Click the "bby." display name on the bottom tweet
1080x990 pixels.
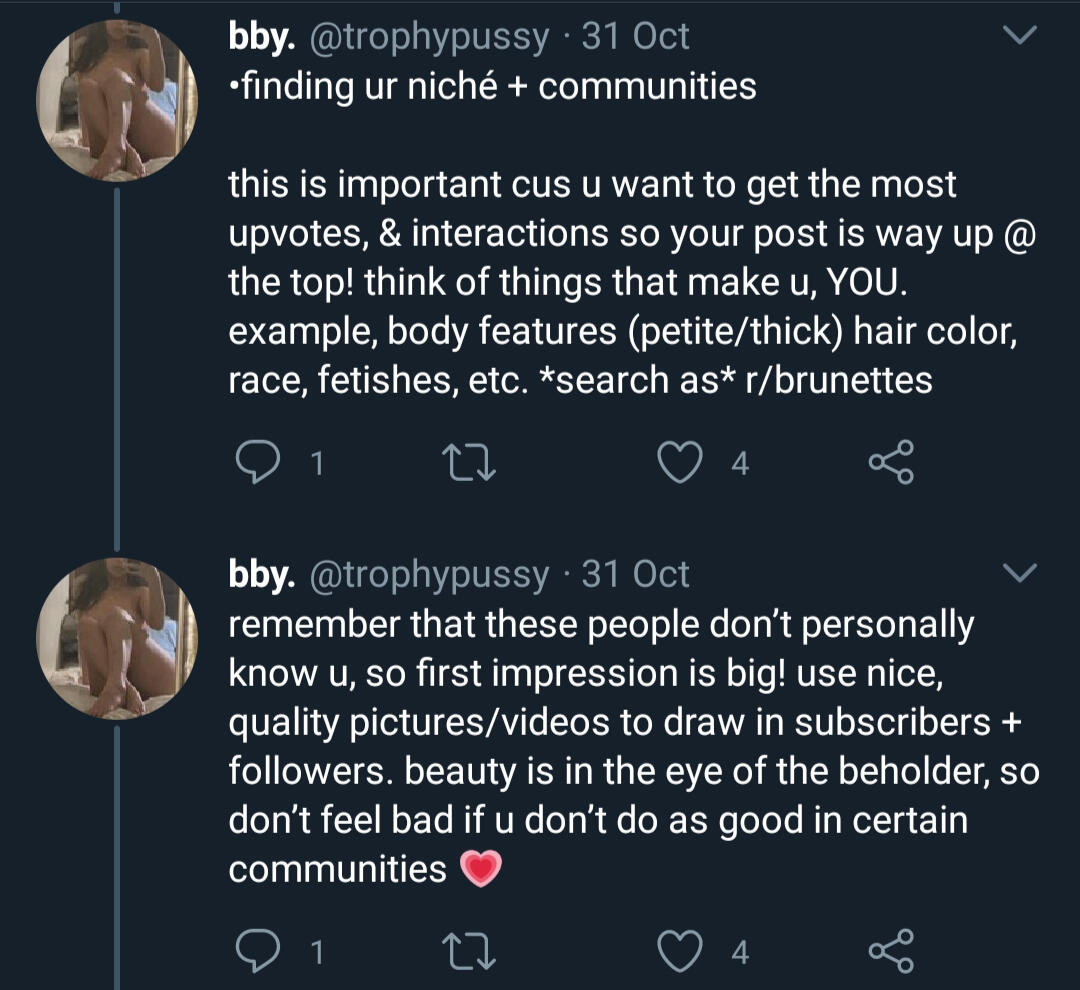[261, 574]
